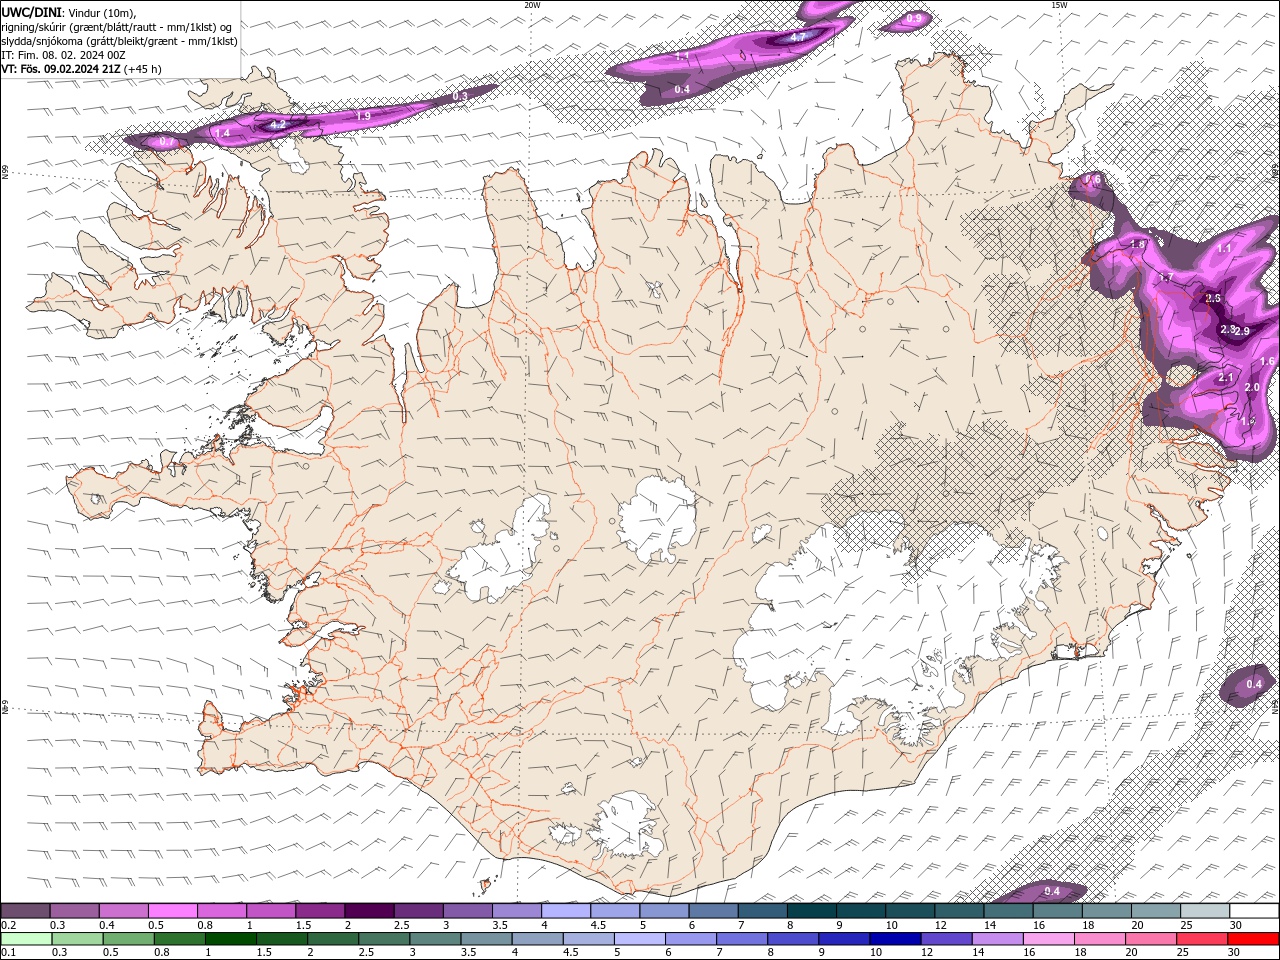Pick the dusky mauve swatch above the 0.2 label
Viewport: 1280px width, 960px height.
pyautogui.click(x=25, y=911)
